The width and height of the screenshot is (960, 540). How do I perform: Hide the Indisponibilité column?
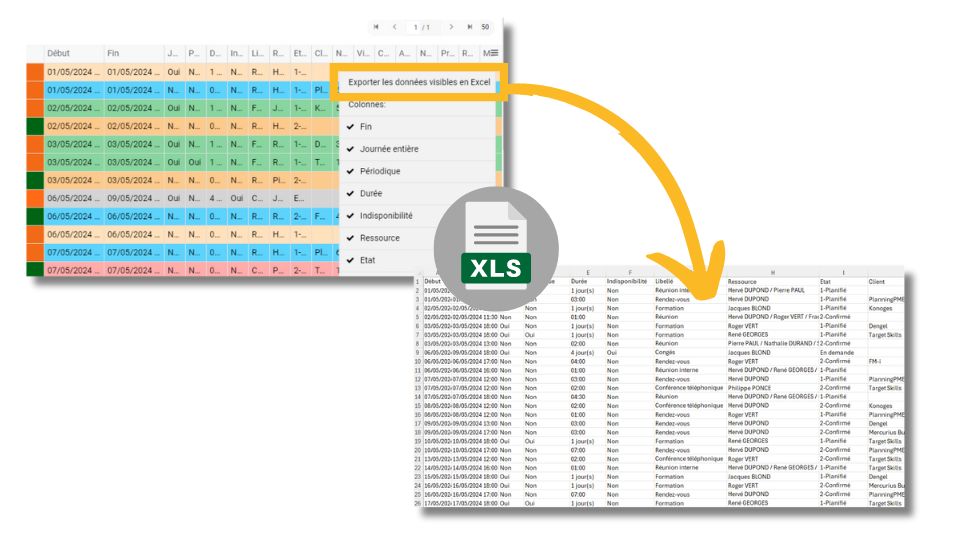(350, 216)
